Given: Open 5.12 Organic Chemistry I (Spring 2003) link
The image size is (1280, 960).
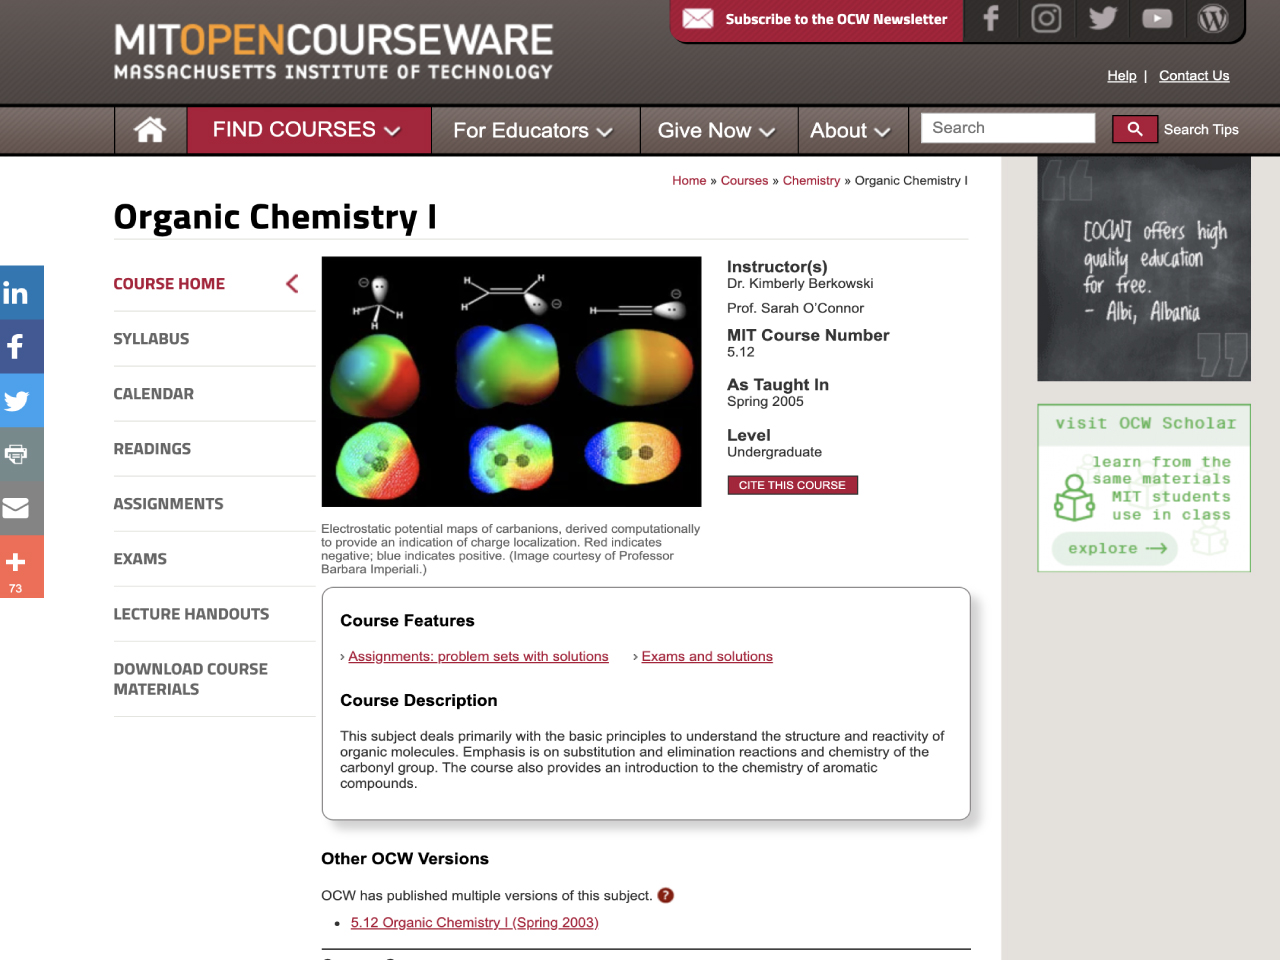Looking at the screenshot, I should tap(474, 923).
